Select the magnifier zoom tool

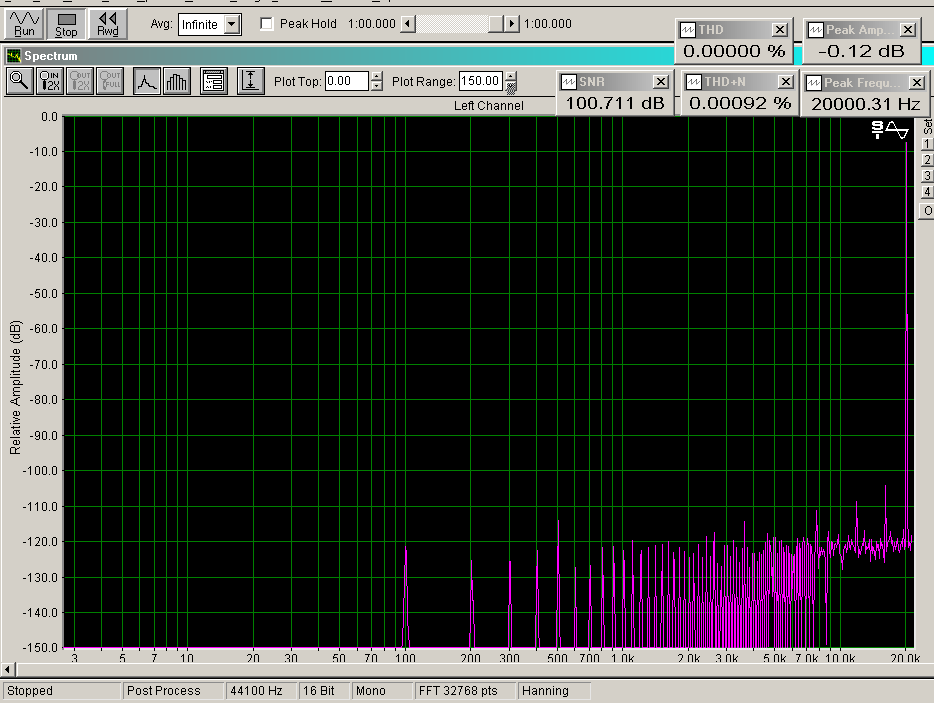click(x=20, y=82)
